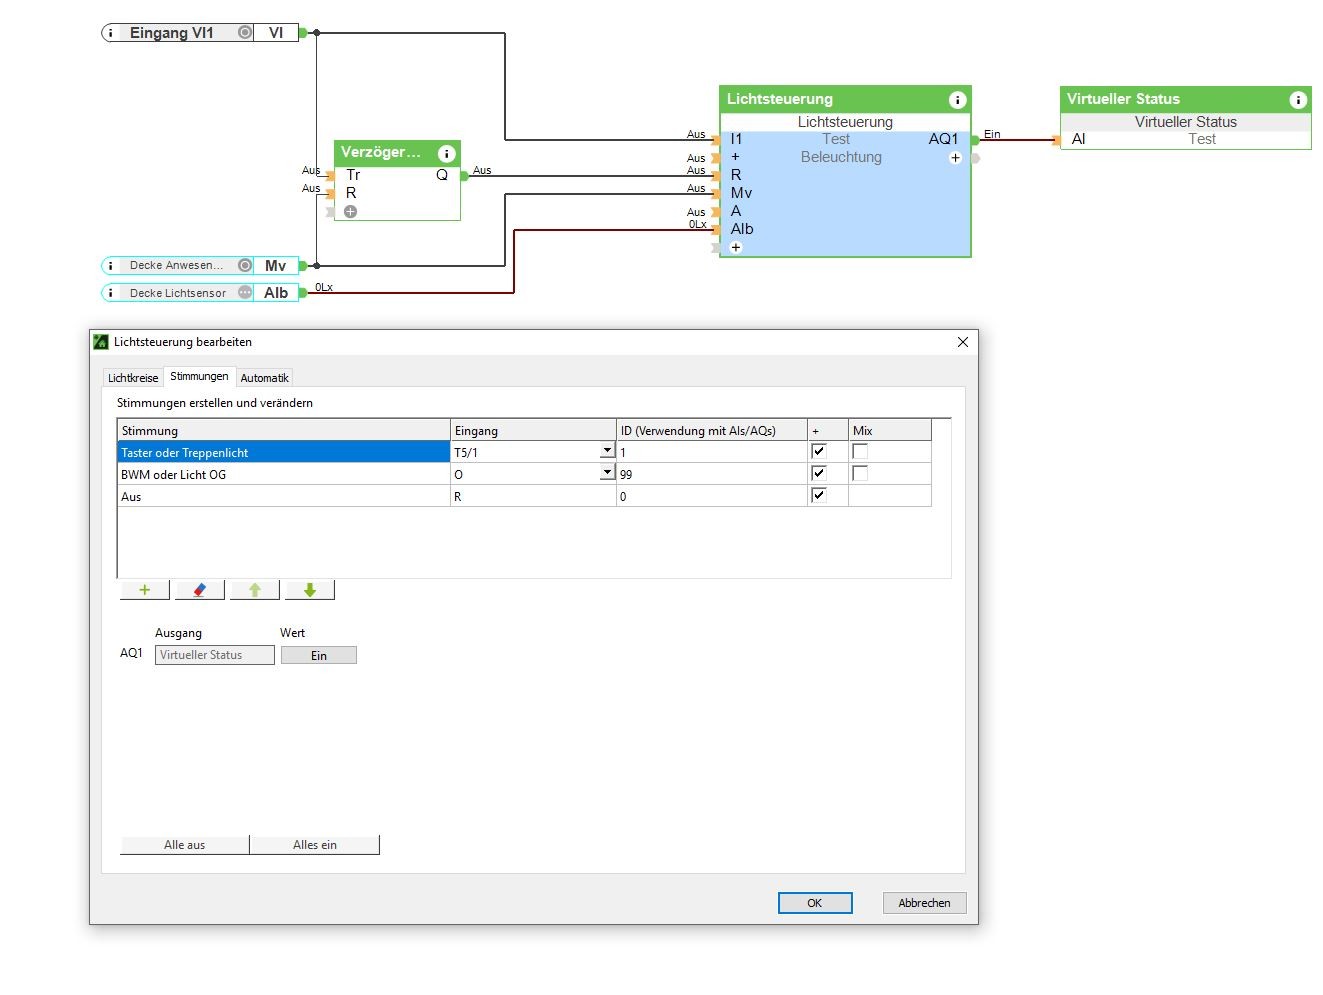Toggle the + checkbox in the Aus row

pyautogui.click(x=819, y=496)
